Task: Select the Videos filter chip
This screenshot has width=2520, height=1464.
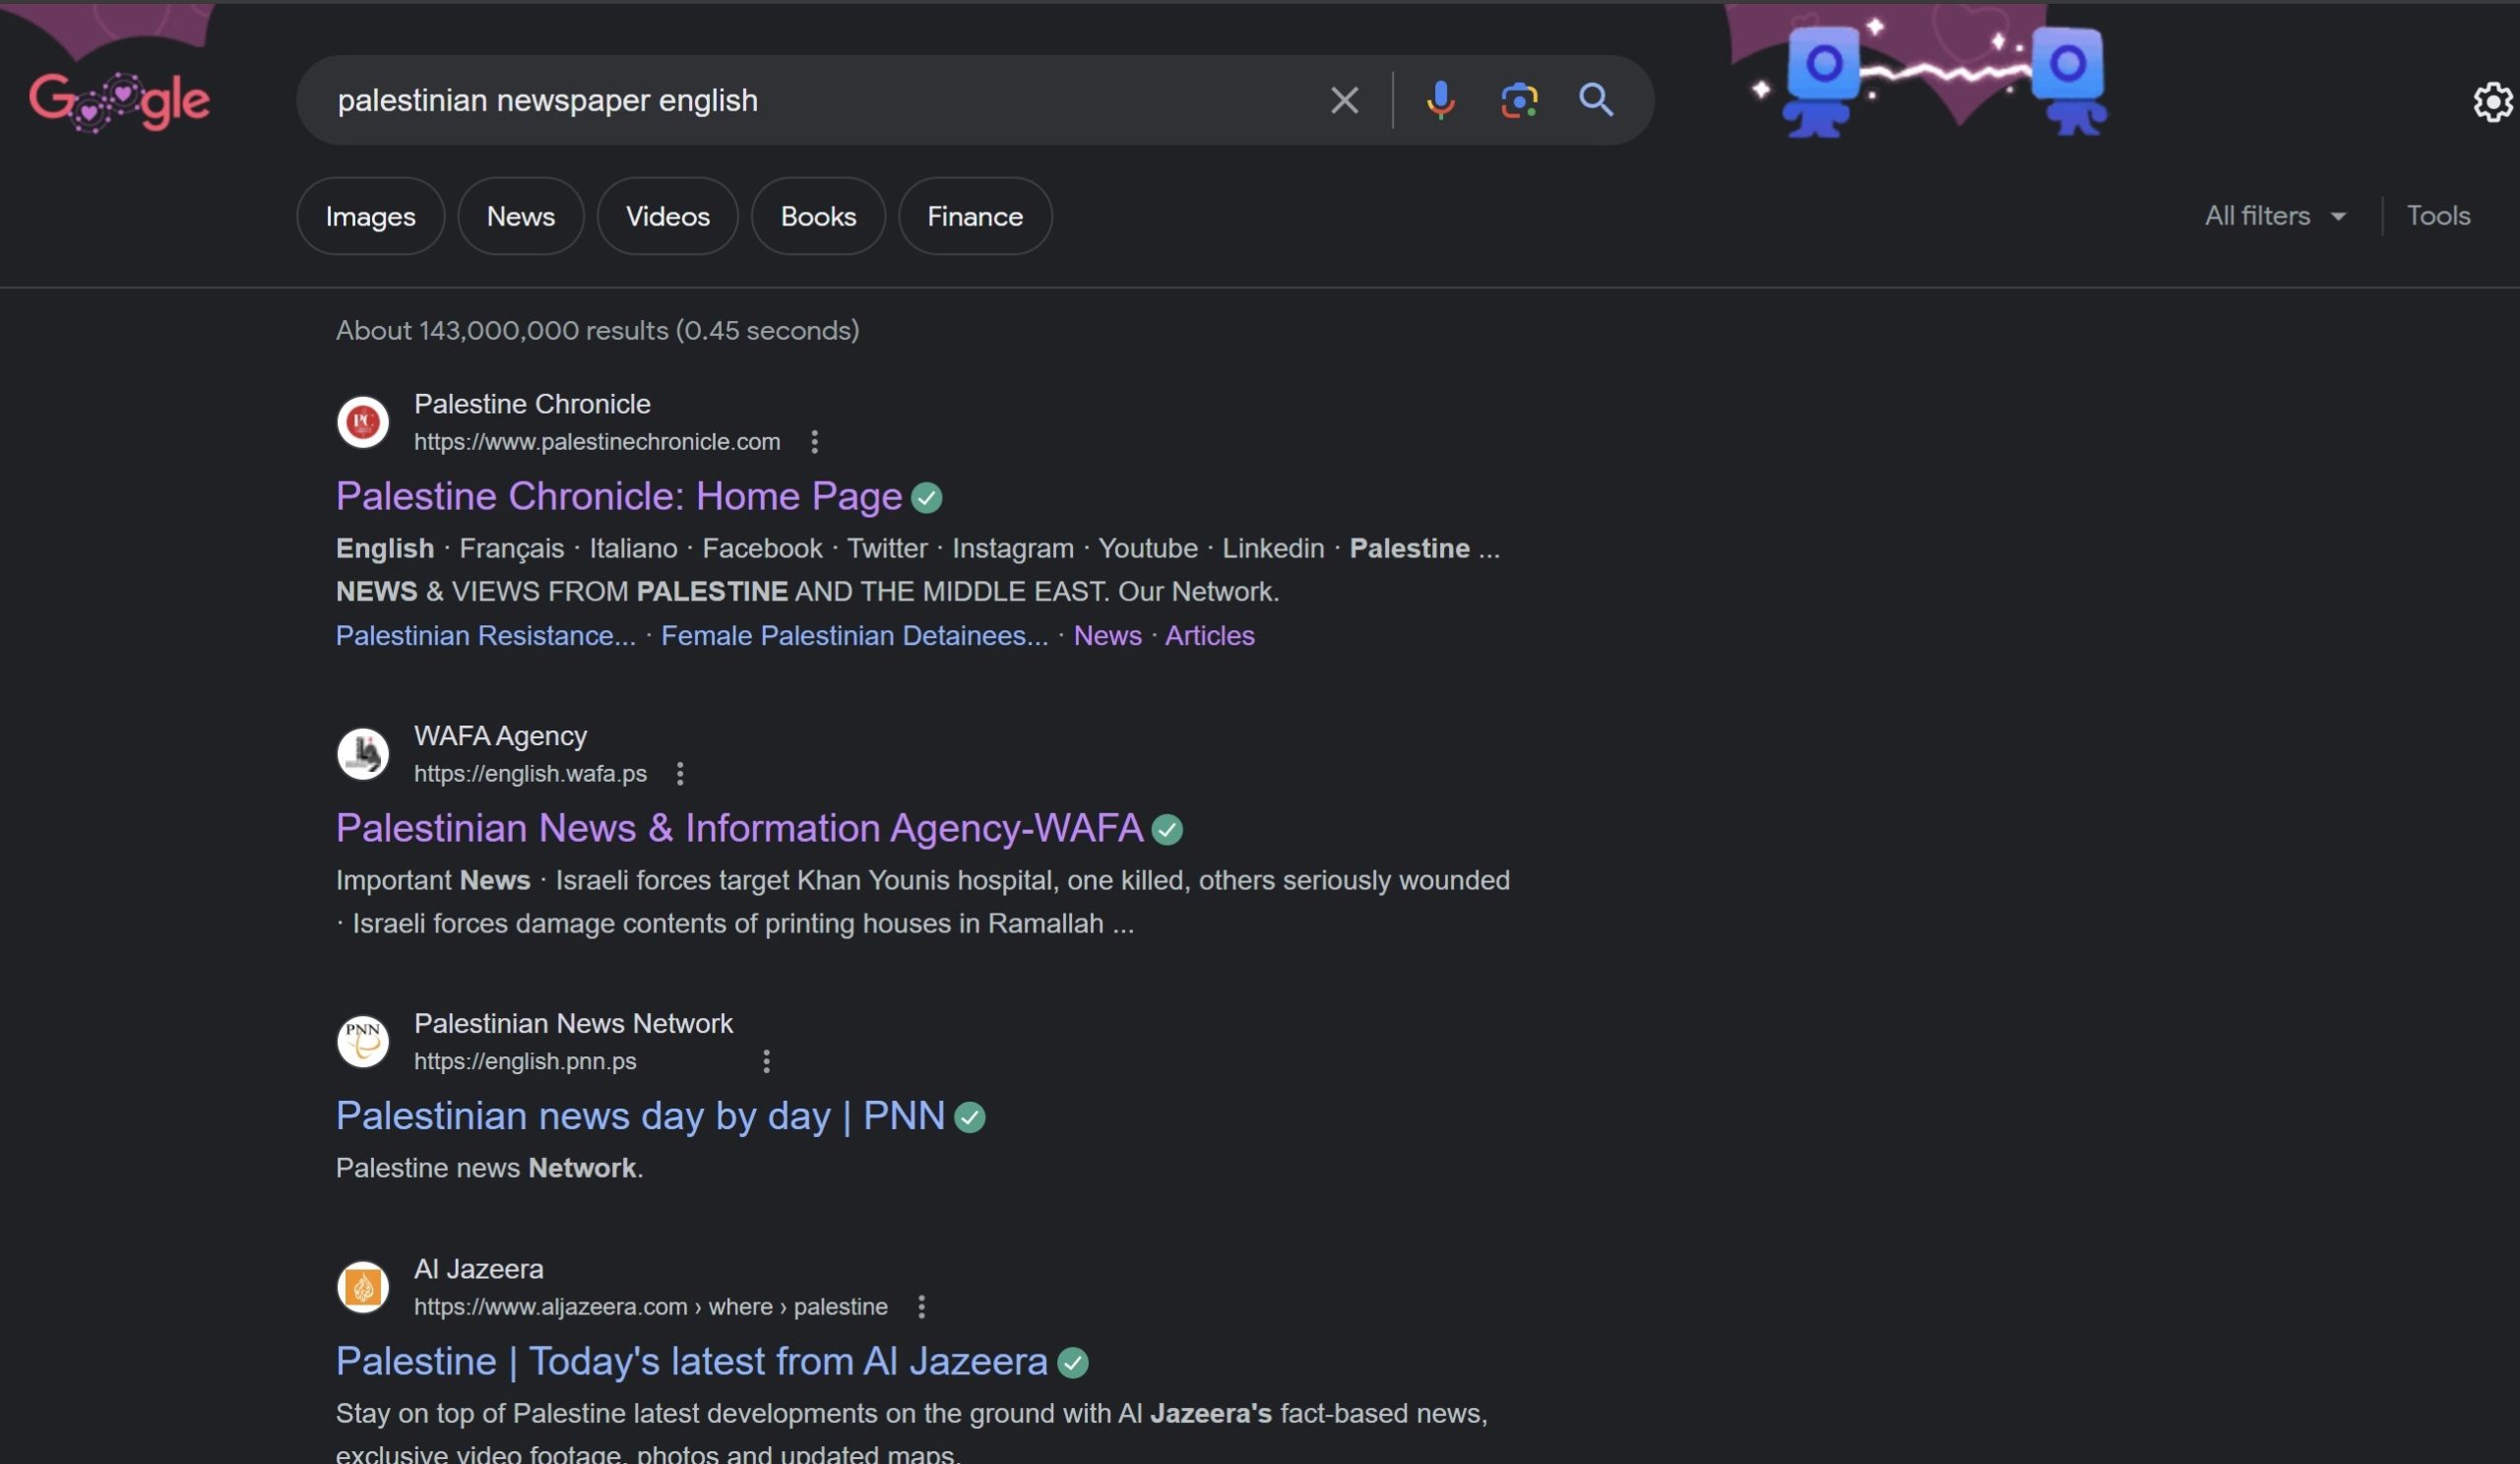Action: pyautogui.click(x=667, y=216)
